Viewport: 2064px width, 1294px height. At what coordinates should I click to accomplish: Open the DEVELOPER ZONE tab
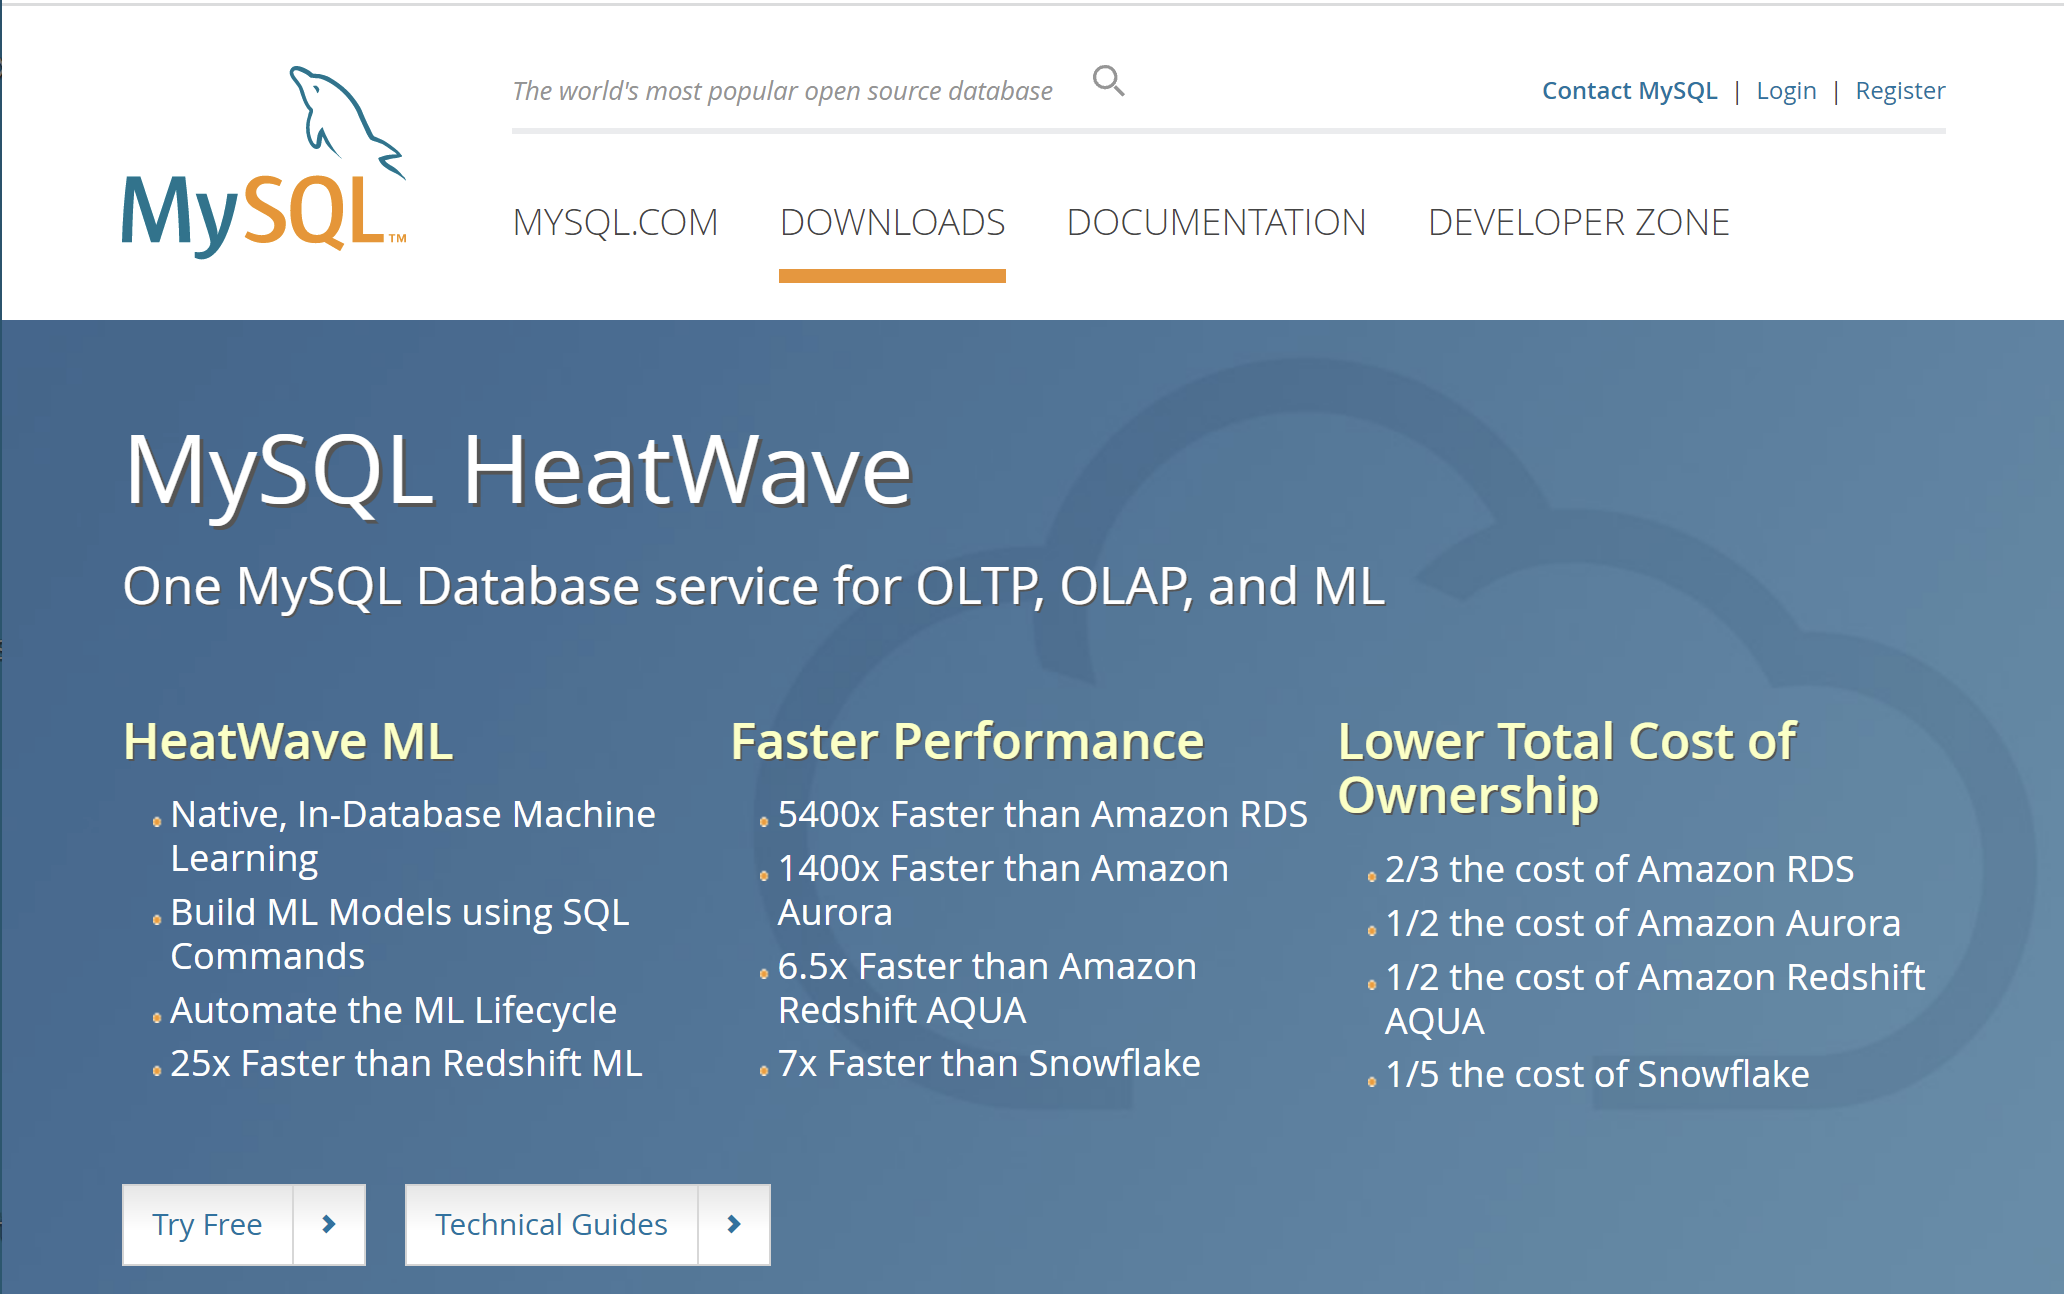pos(1578,222)
